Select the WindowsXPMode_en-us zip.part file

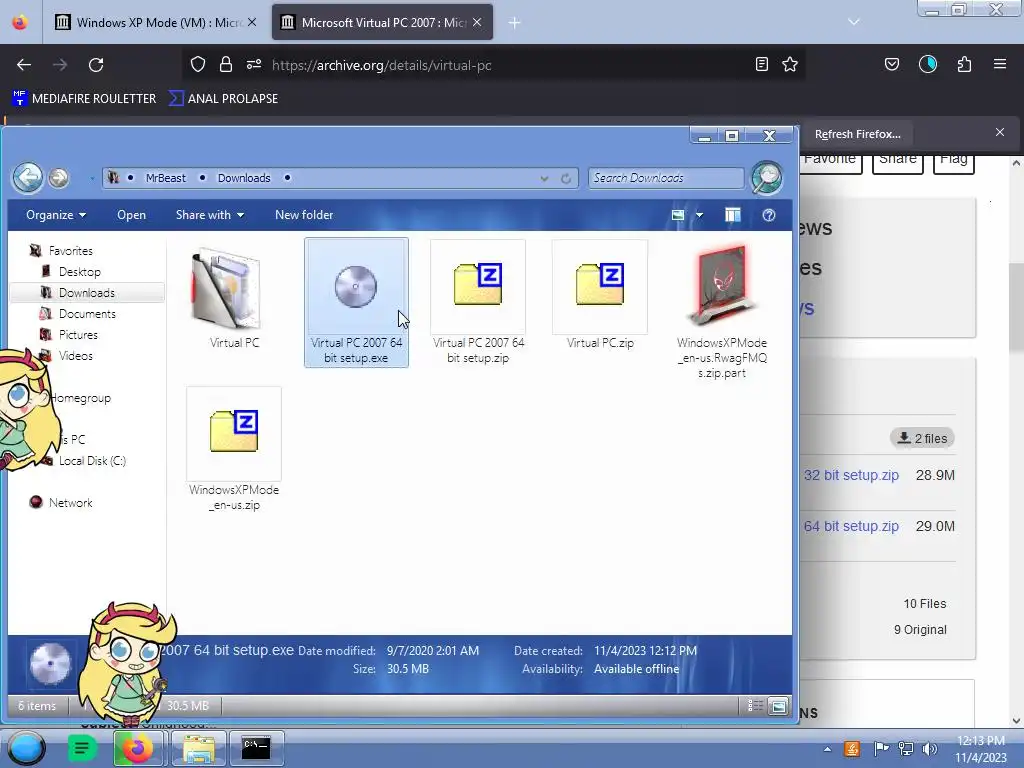[722, 310]
